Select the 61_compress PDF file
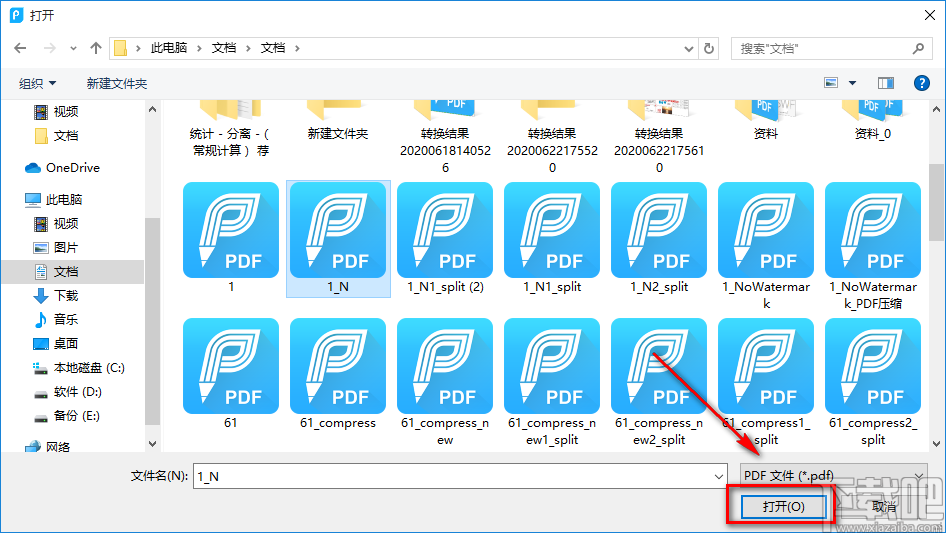 click(x=338, y=374)
